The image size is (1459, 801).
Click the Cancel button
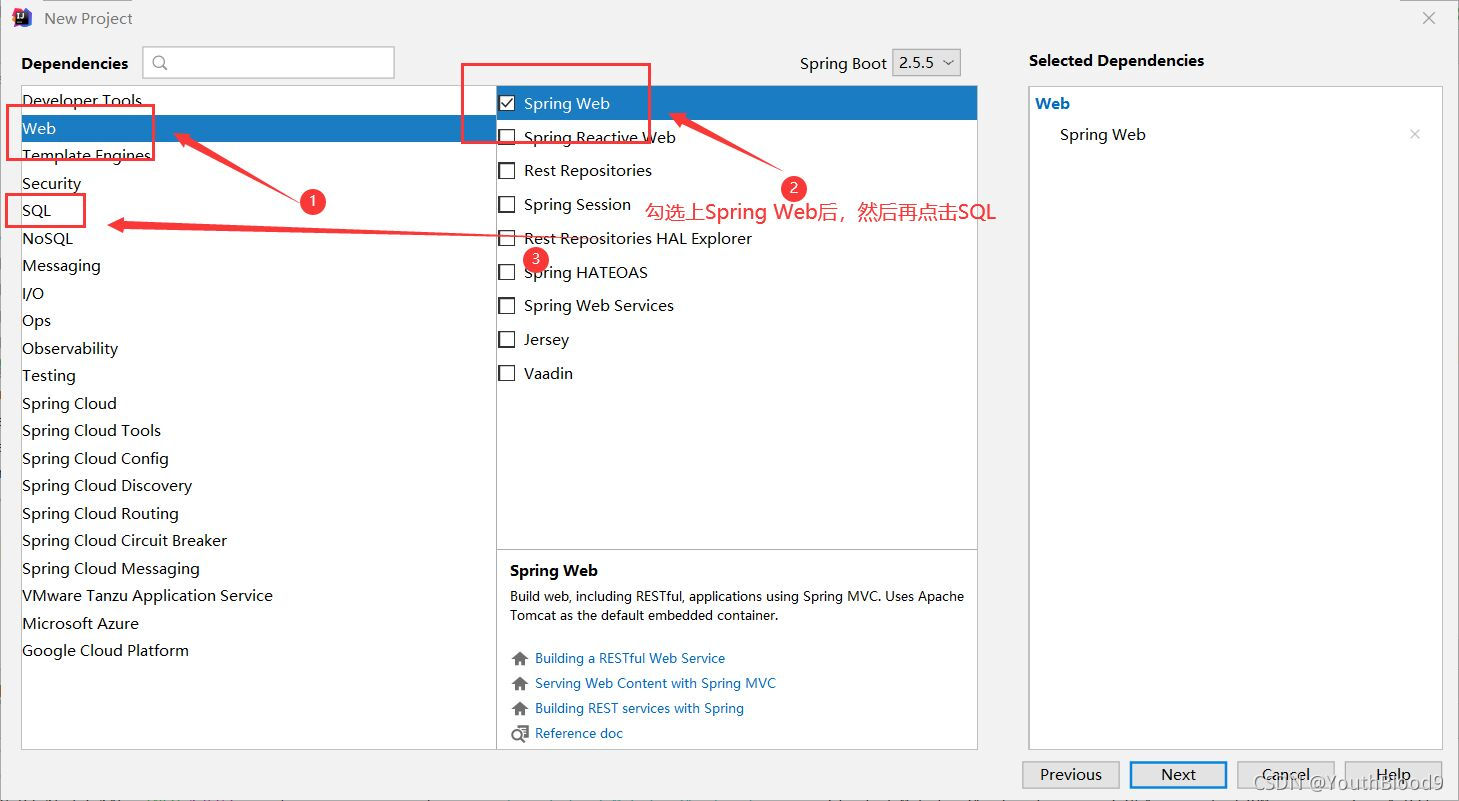(1286, 774)
